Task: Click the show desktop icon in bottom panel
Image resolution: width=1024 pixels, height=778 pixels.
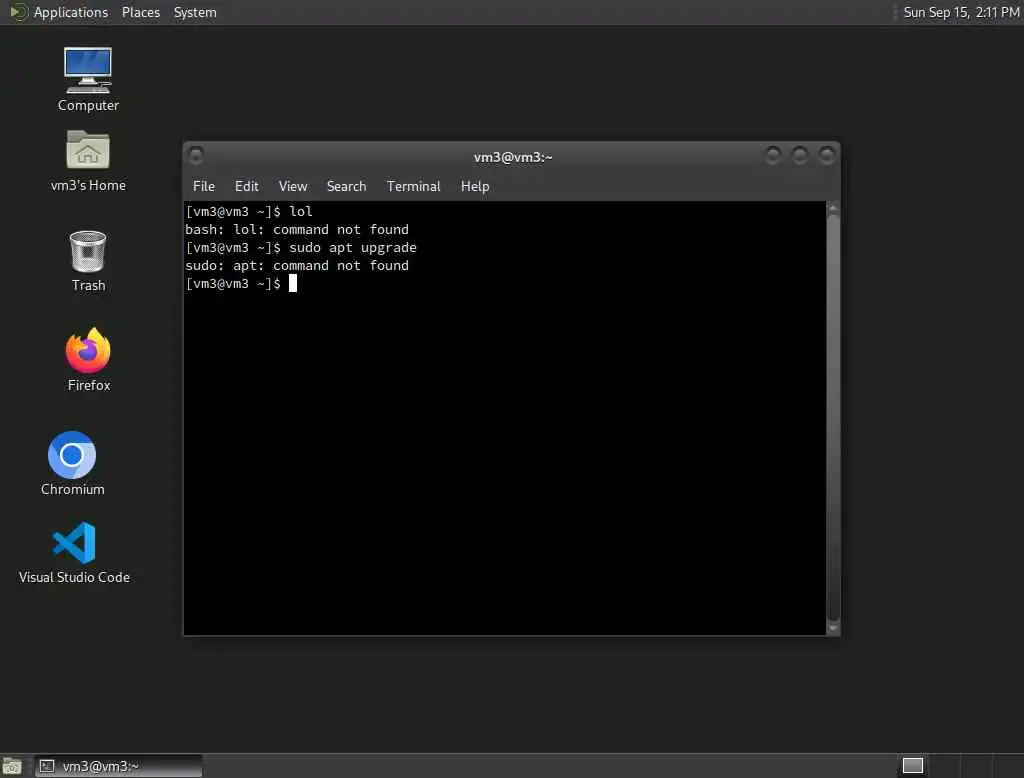Action: point(12,766)
